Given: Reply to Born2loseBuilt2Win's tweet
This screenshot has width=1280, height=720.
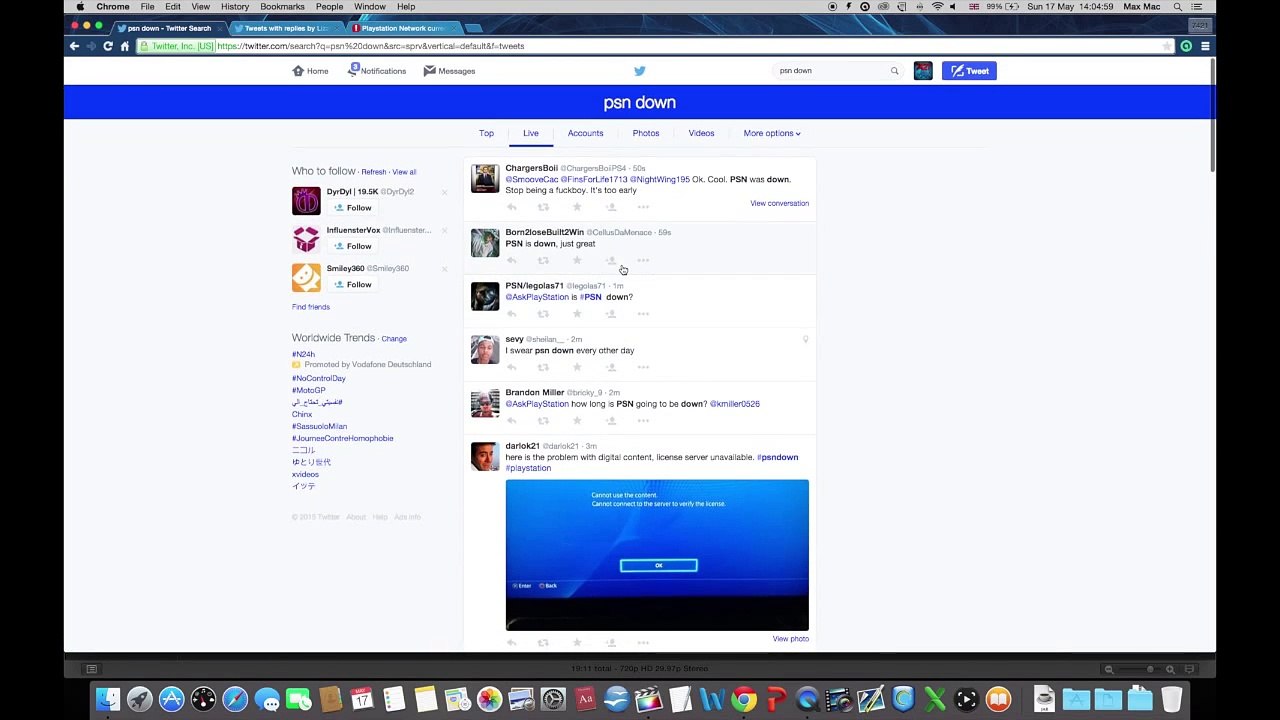Looking at the screenshot, I should coord(511,260).
